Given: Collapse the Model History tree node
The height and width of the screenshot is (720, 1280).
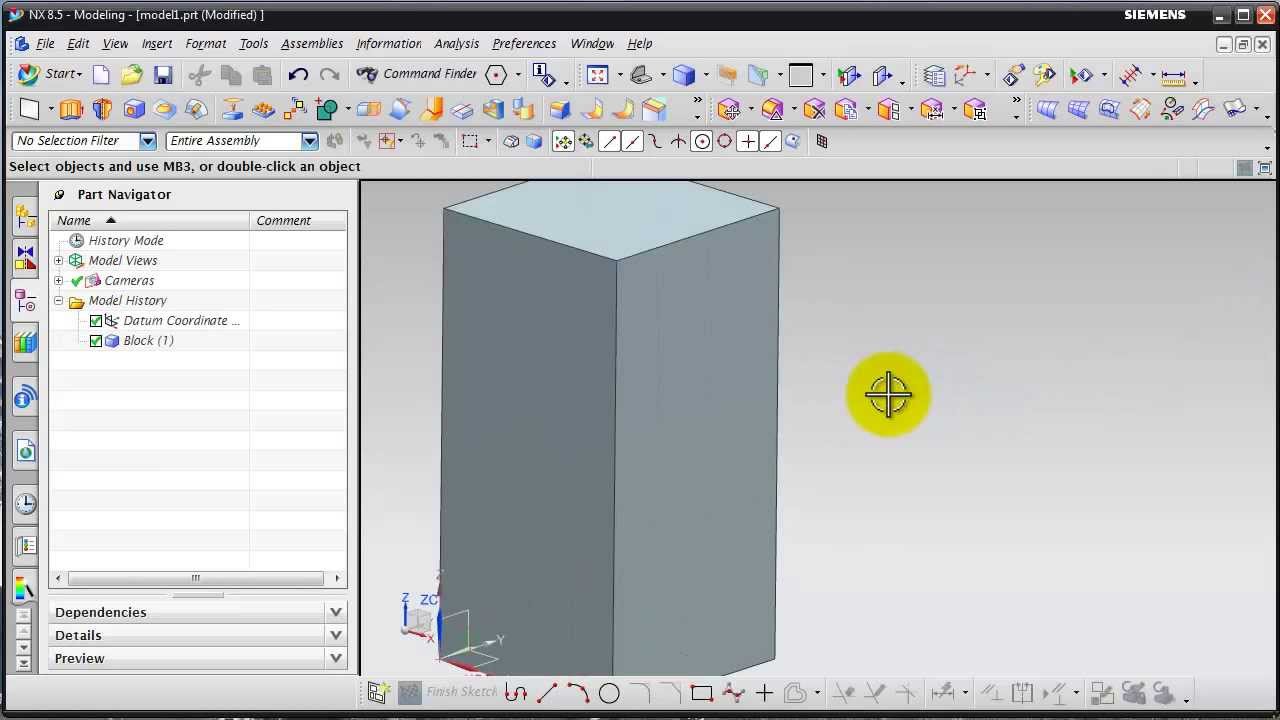Looking at the screenshot, I should [x=58, y=301].
